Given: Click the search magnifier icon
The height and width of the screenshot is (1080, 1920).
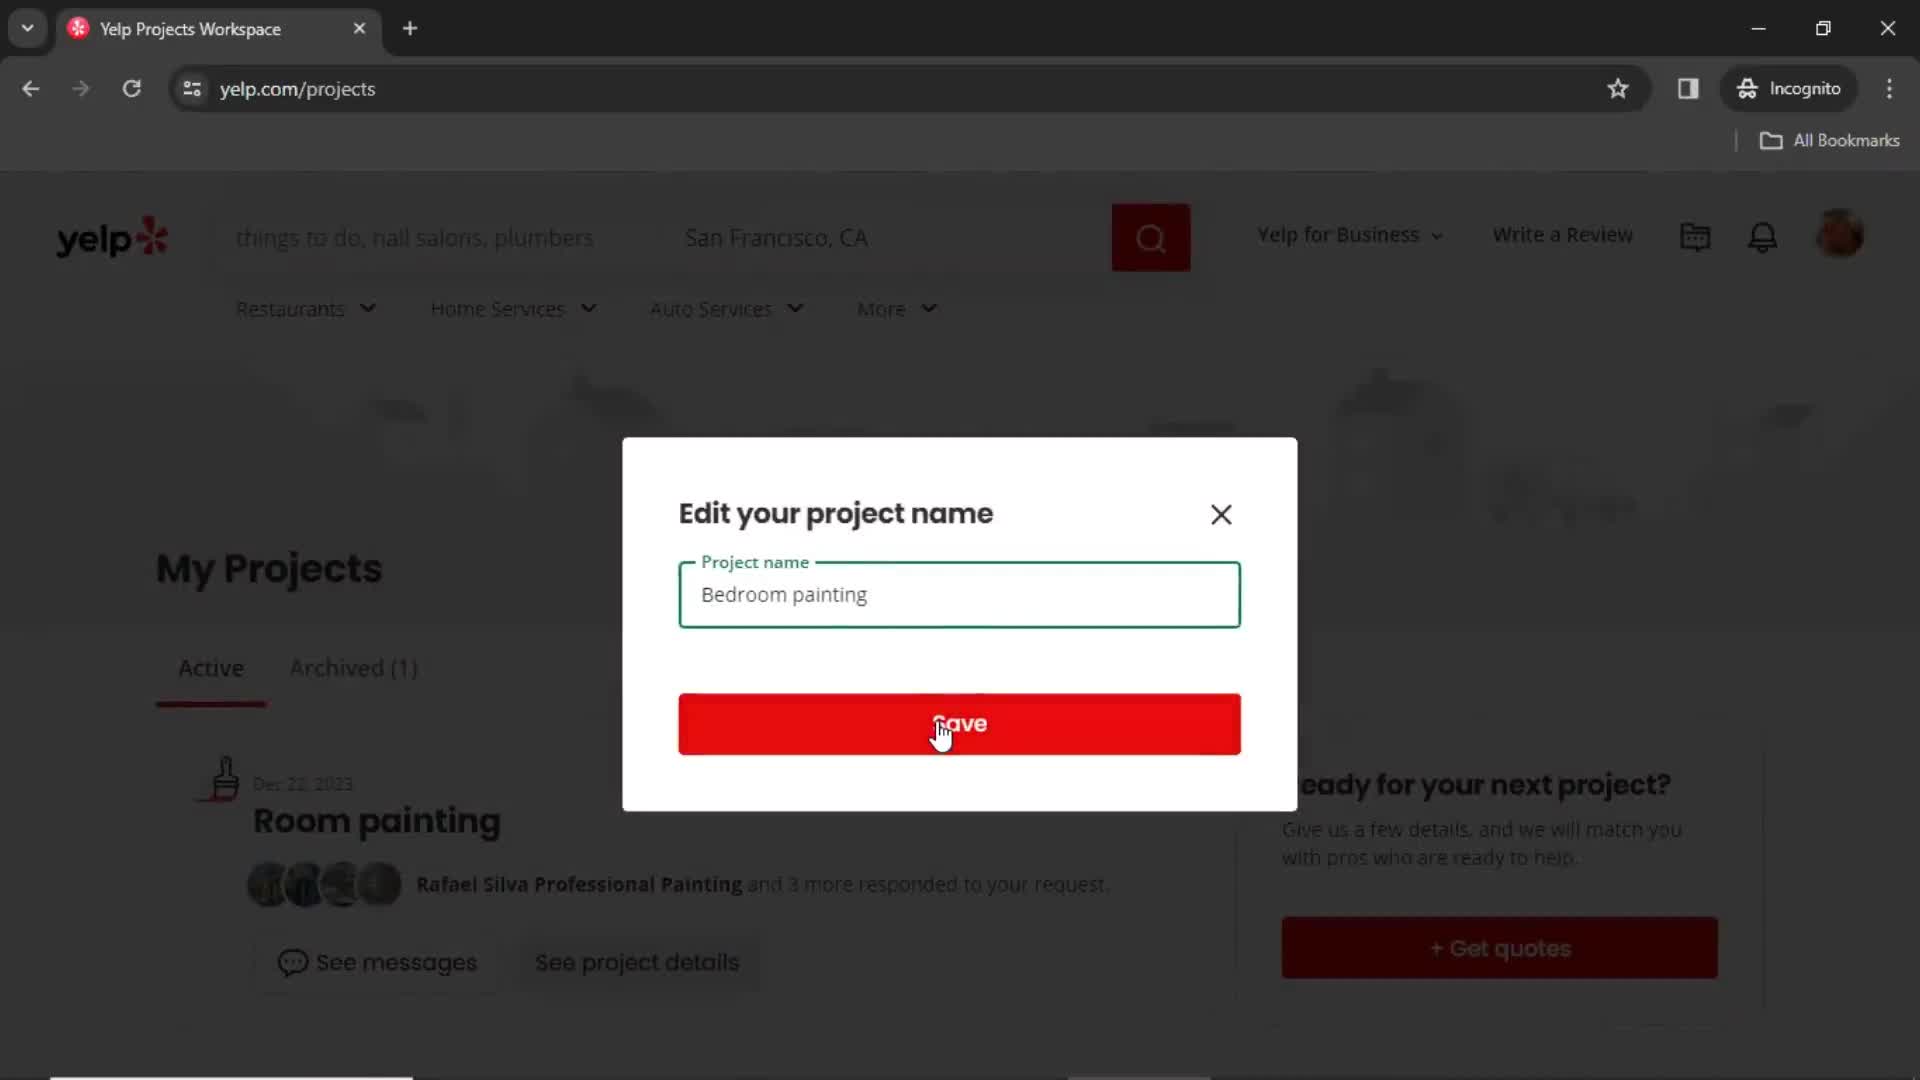Looking at the screenshot, I should [1151, 237].
